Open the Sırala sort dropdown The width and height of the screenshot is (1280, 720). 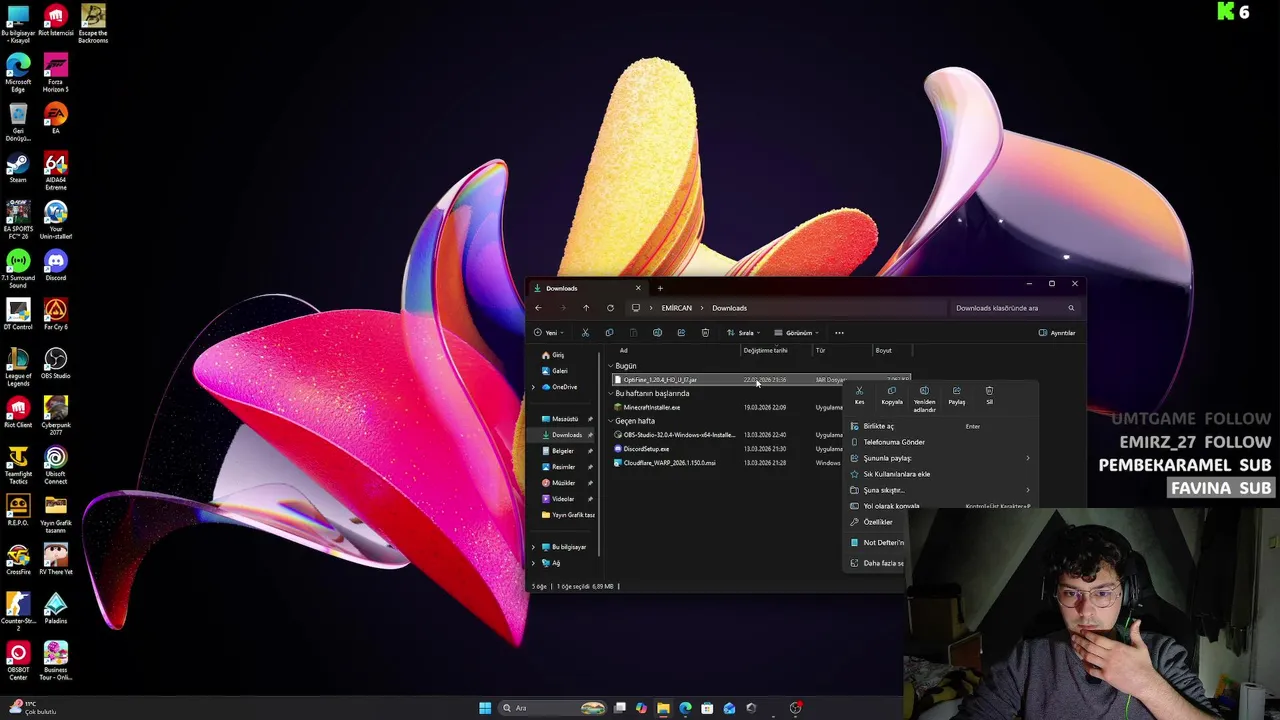click(x=744, y=333)
